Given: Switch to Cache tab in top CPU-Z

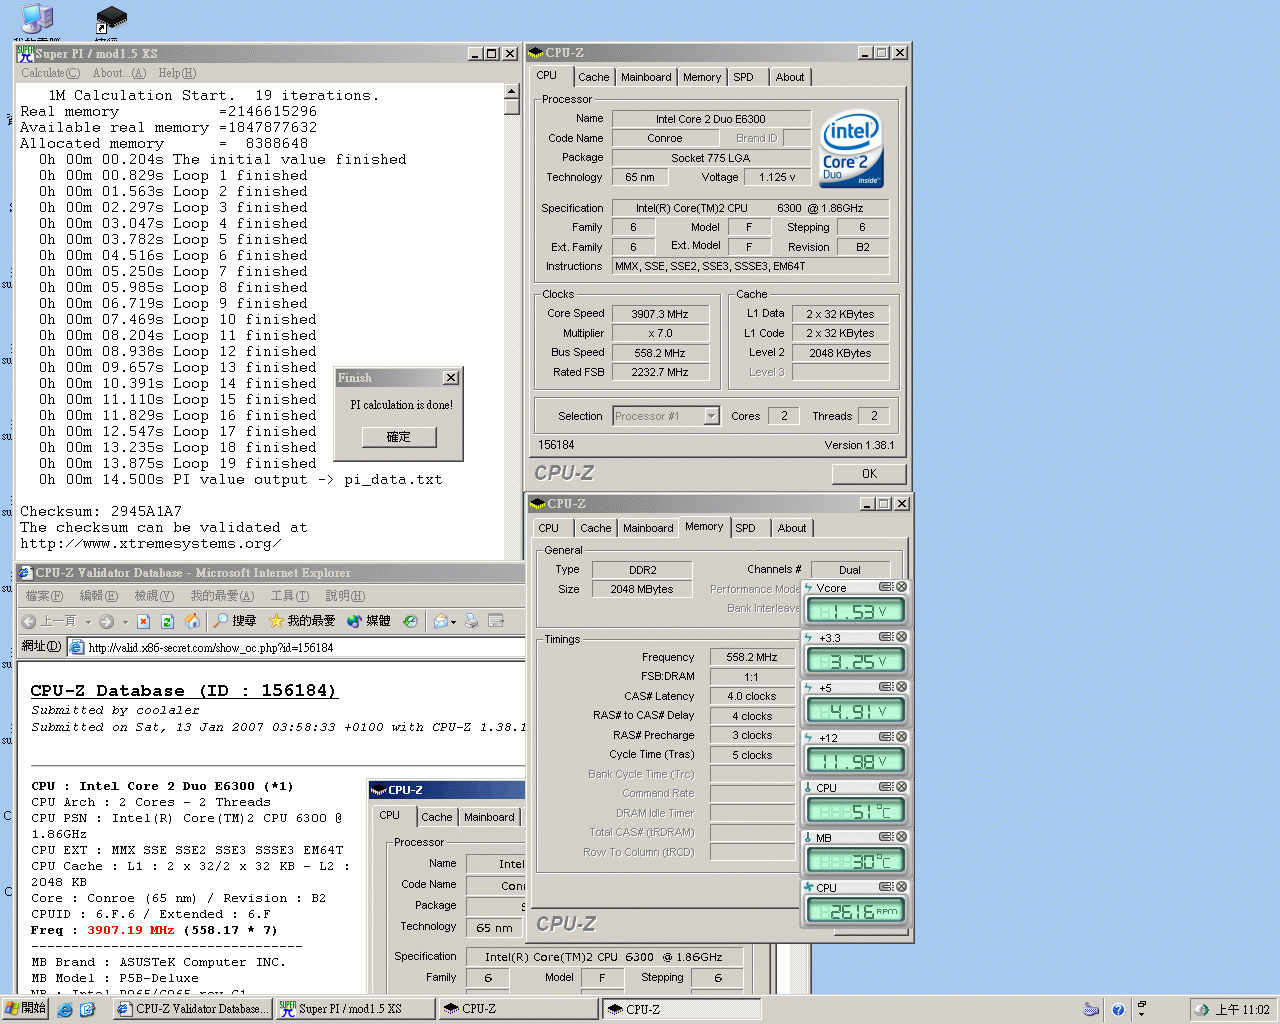Looking at the screenshot, I should click(x=593, y=77).
